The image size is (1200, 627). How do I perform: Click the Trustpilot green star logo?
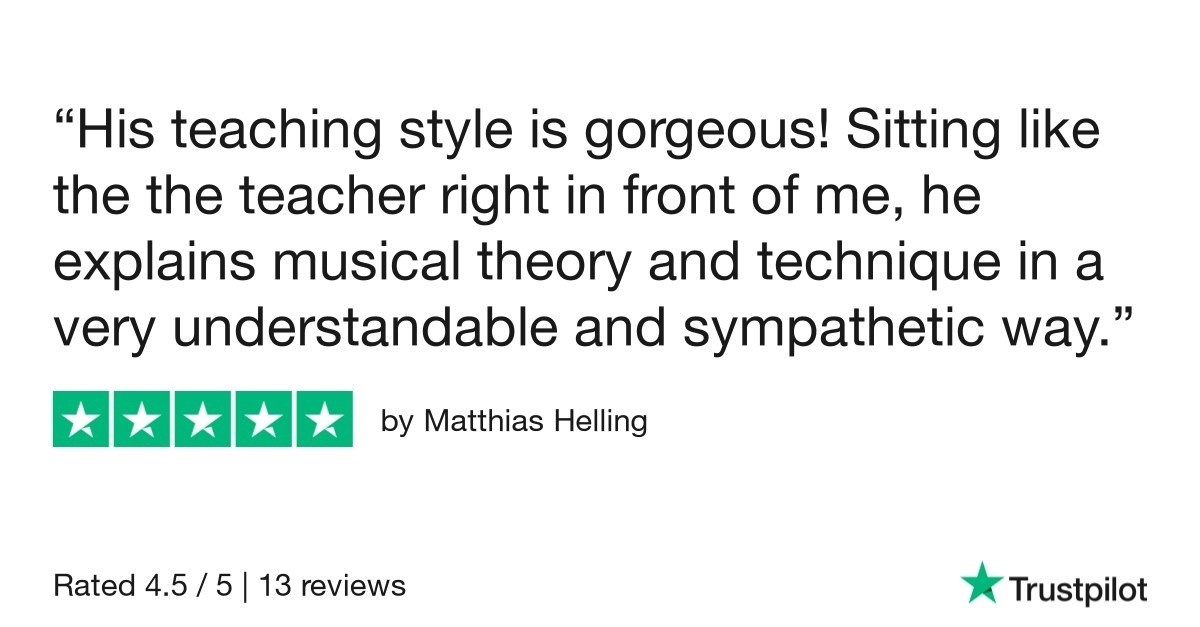pyautogui.click(x=982, y=584)
